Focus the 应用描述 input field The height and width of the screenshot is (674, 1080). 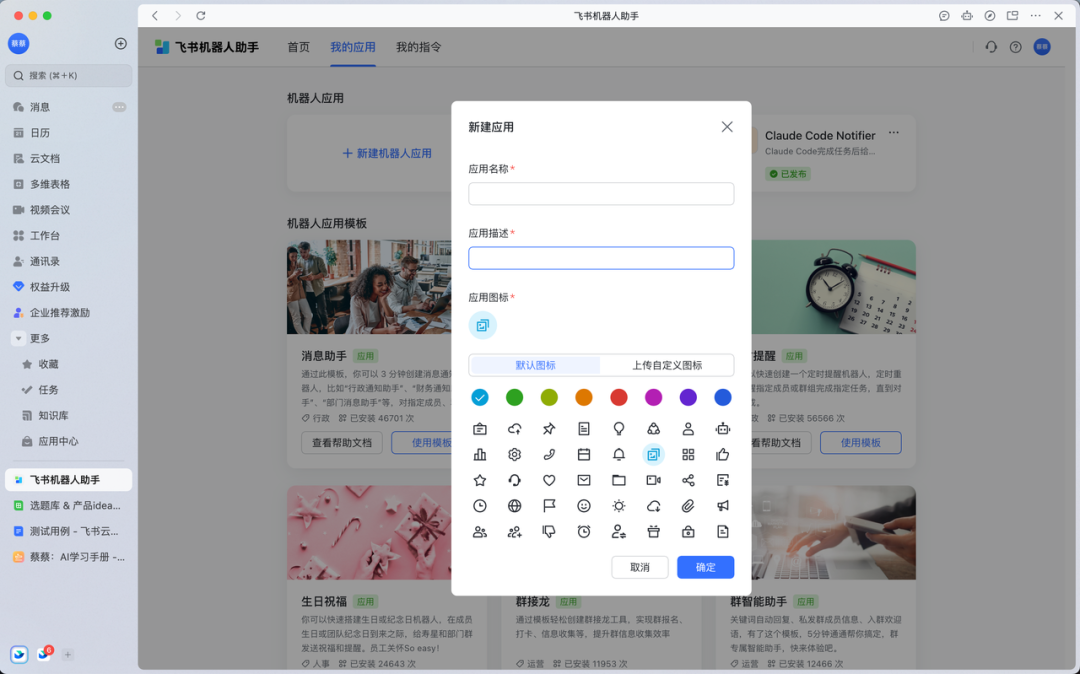(601, 258)
